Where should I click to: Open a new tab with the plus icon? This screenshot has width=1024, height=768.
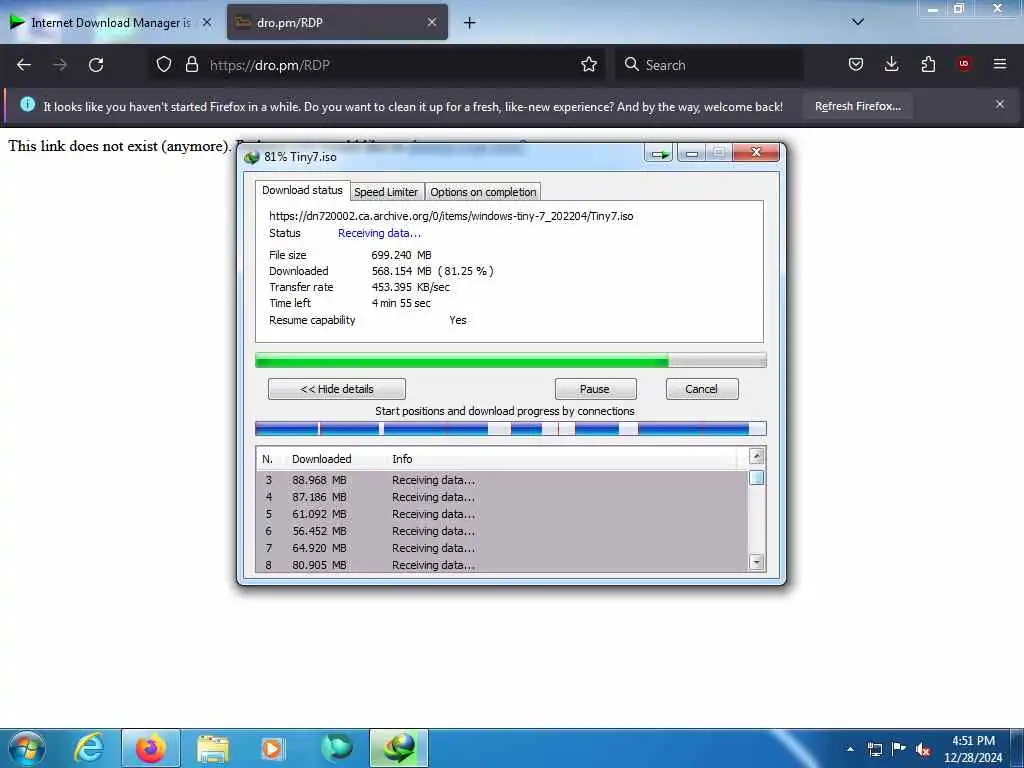point(470,23)
